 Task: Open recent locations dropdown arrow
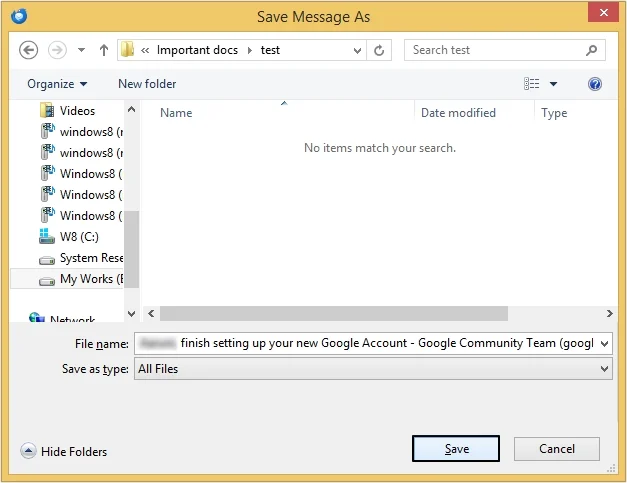click(x=81, y=50)
